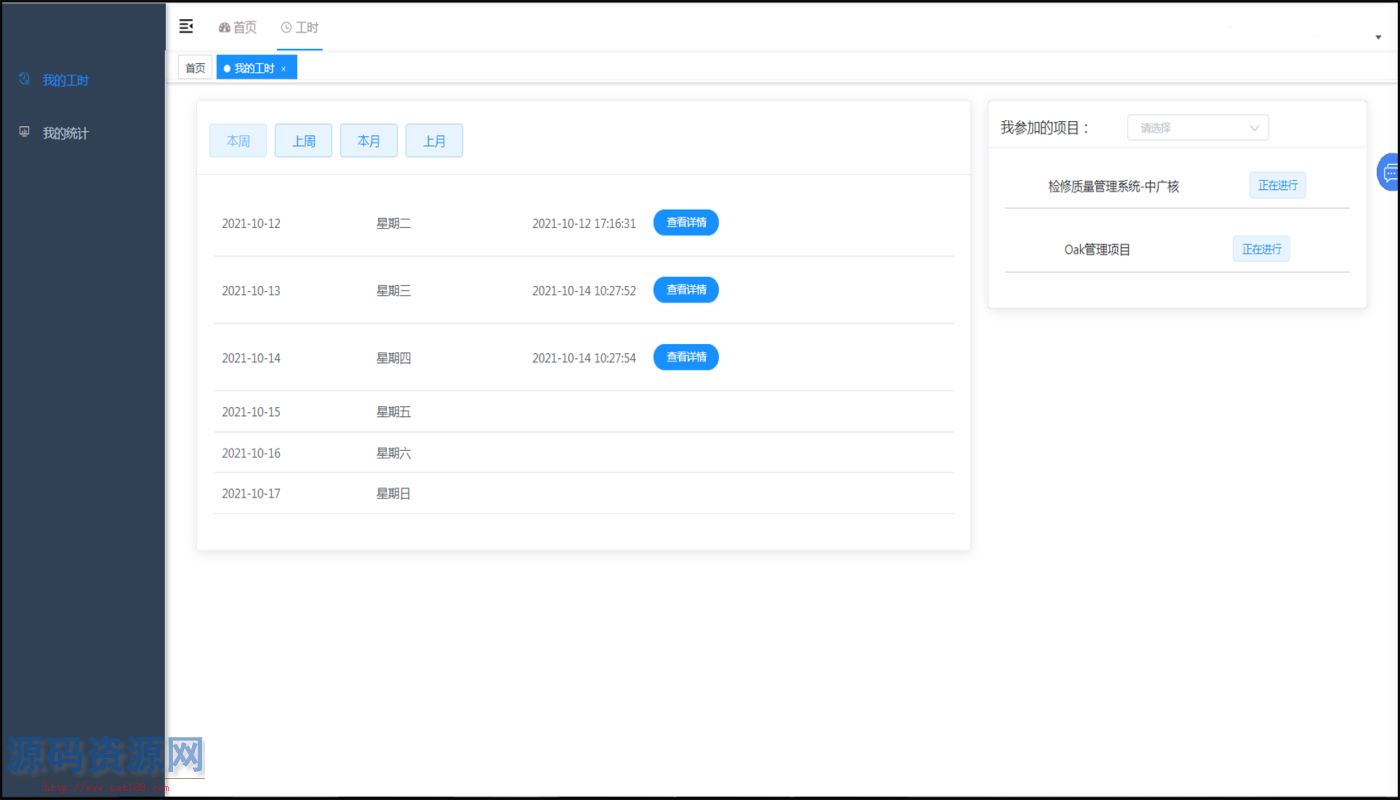Screen dimensions: 1400x800
Task: Click 星期五 weekday cell
Action: 393,412
